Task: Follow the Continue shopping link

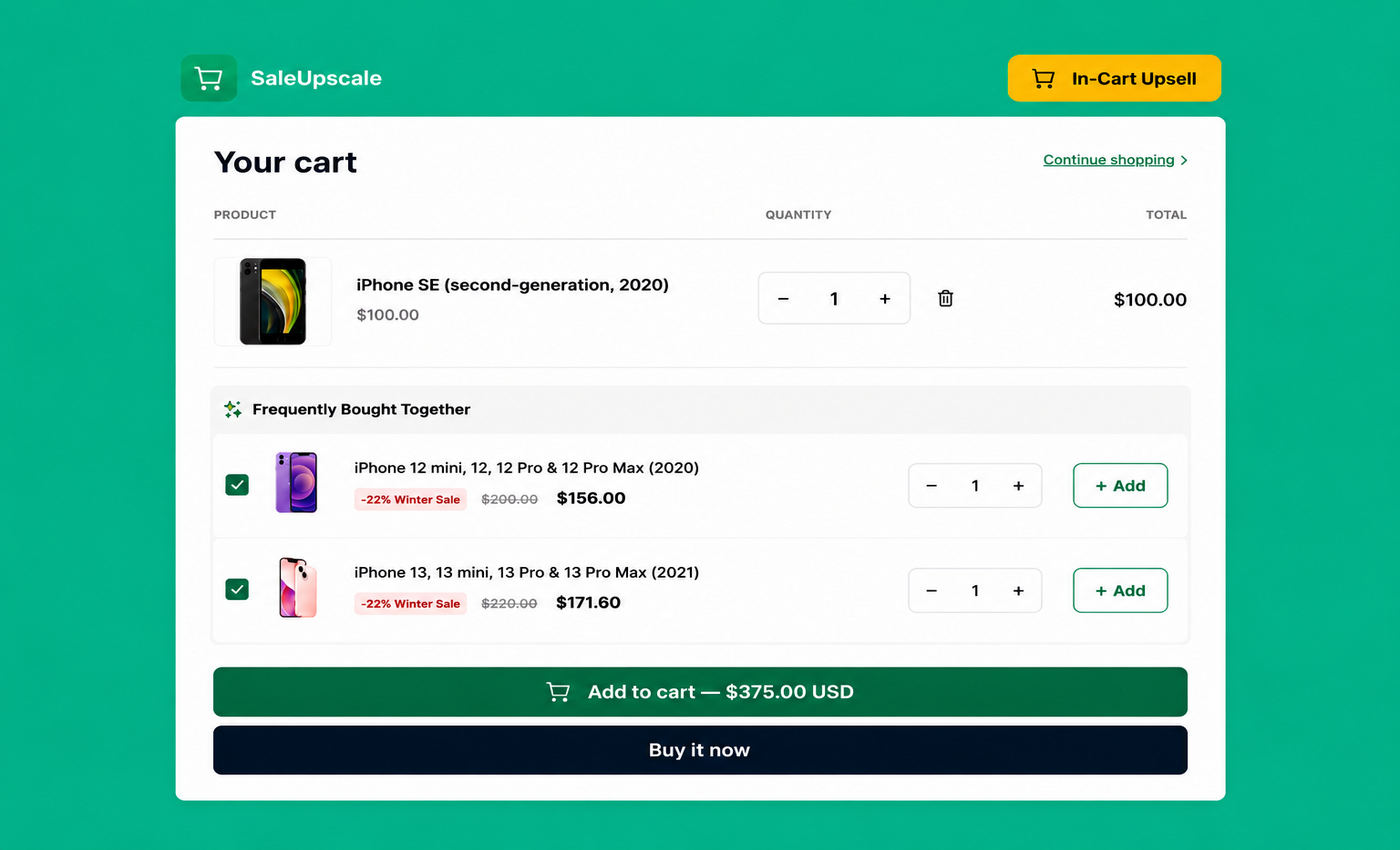Action: 1115,160
